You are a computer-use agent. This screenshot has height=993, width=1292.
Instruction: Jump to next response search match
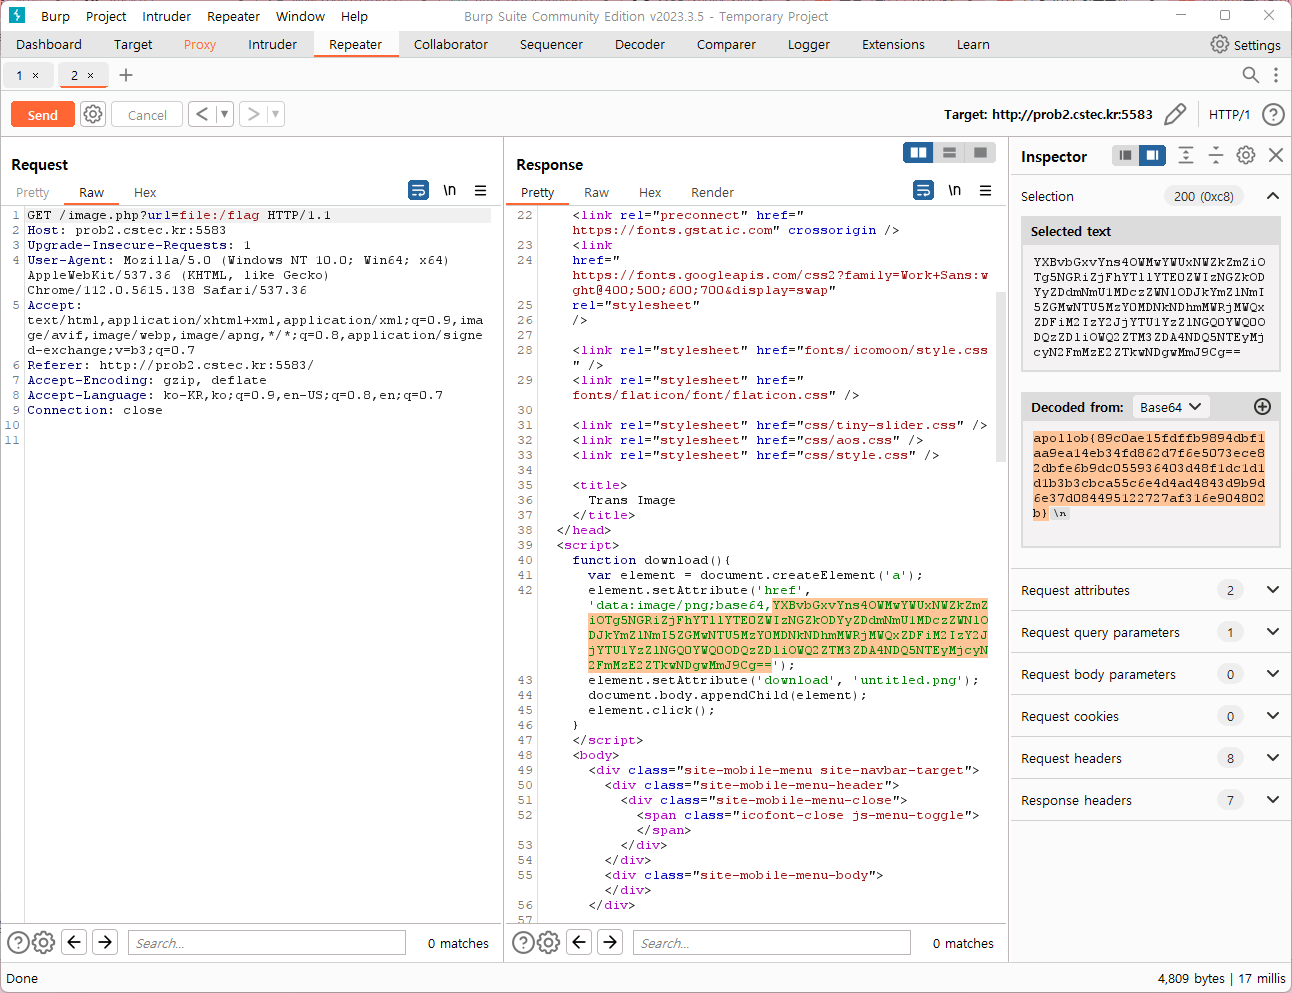610,942
